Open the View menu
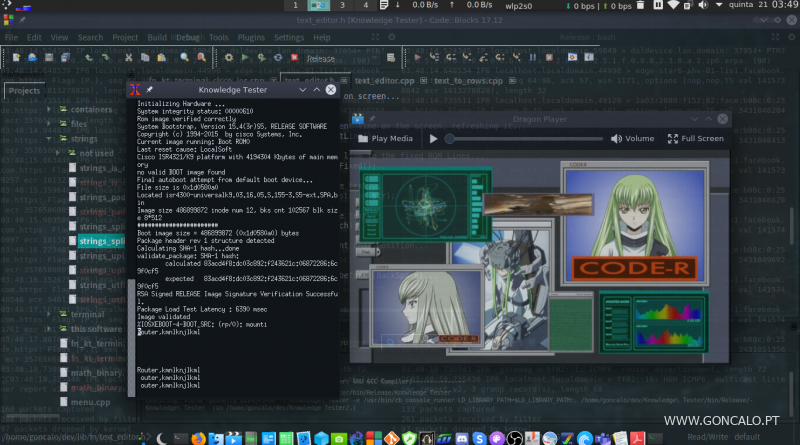The image size is (800, 445). coord(59,37)
